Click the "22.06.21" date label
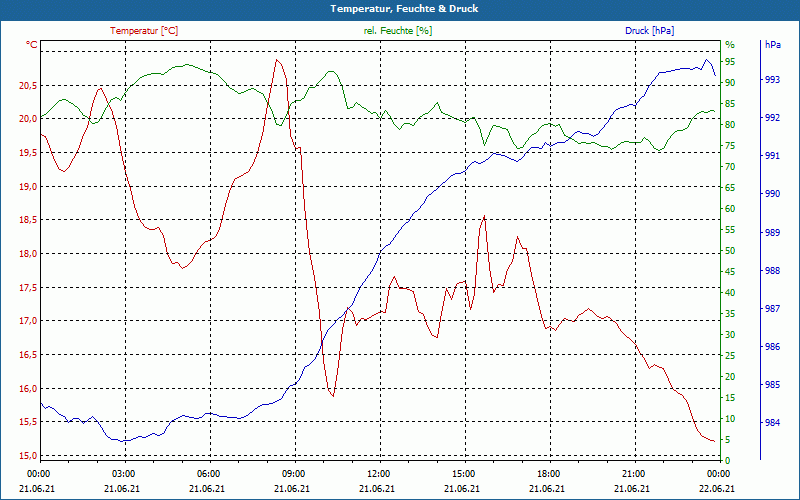Image resolution: width=800 pixels, height=500 pixels. (x=718, y=489)
